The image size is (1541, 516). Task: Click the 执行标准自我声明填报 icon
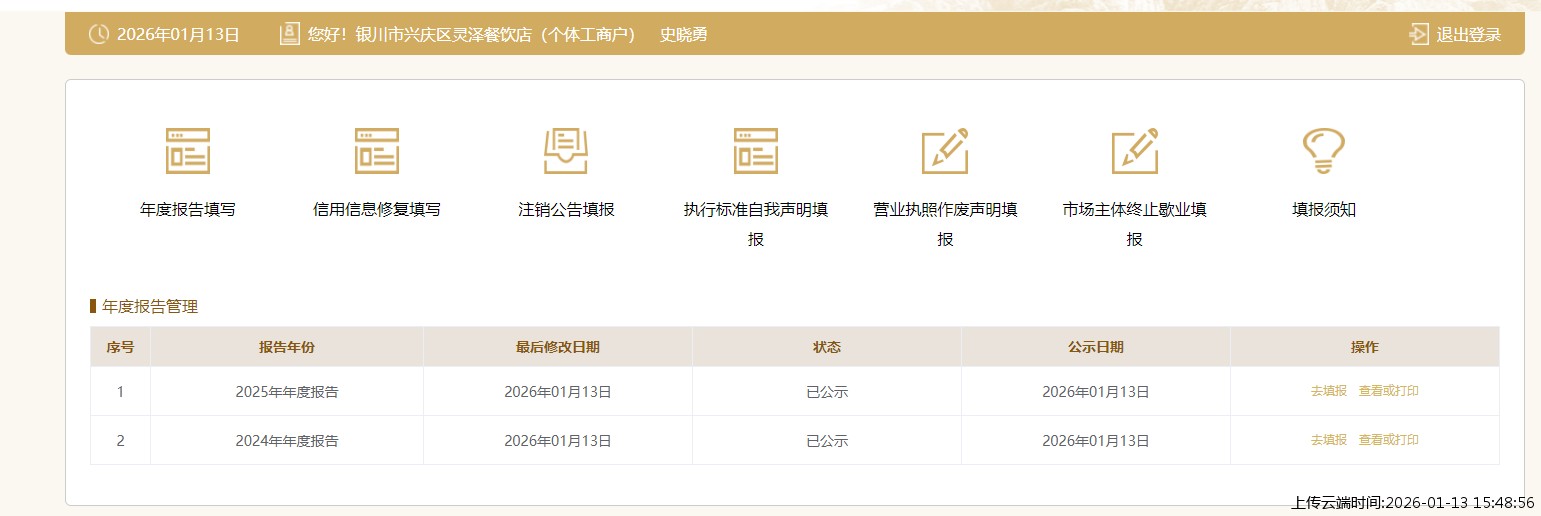(755, 151)
